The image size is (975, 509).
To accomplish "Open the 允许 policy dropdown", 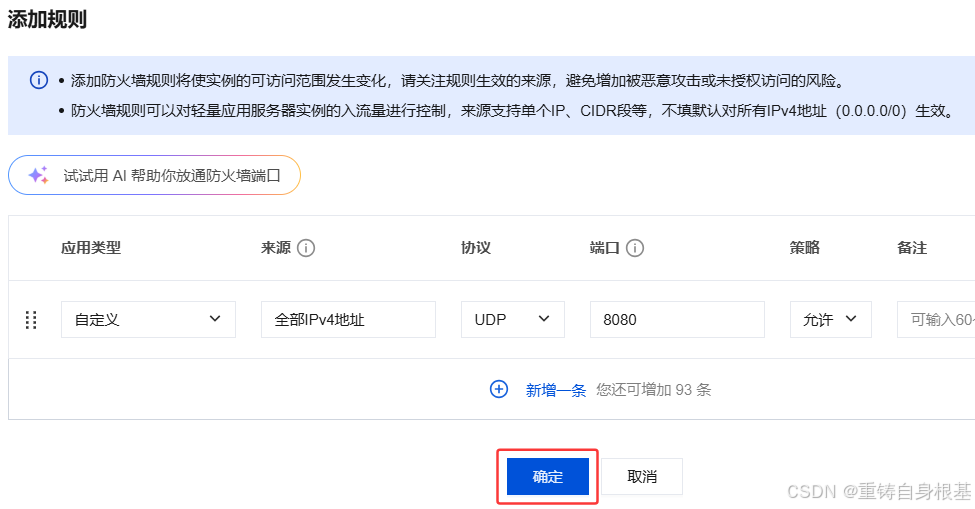I will pos(830,320).
